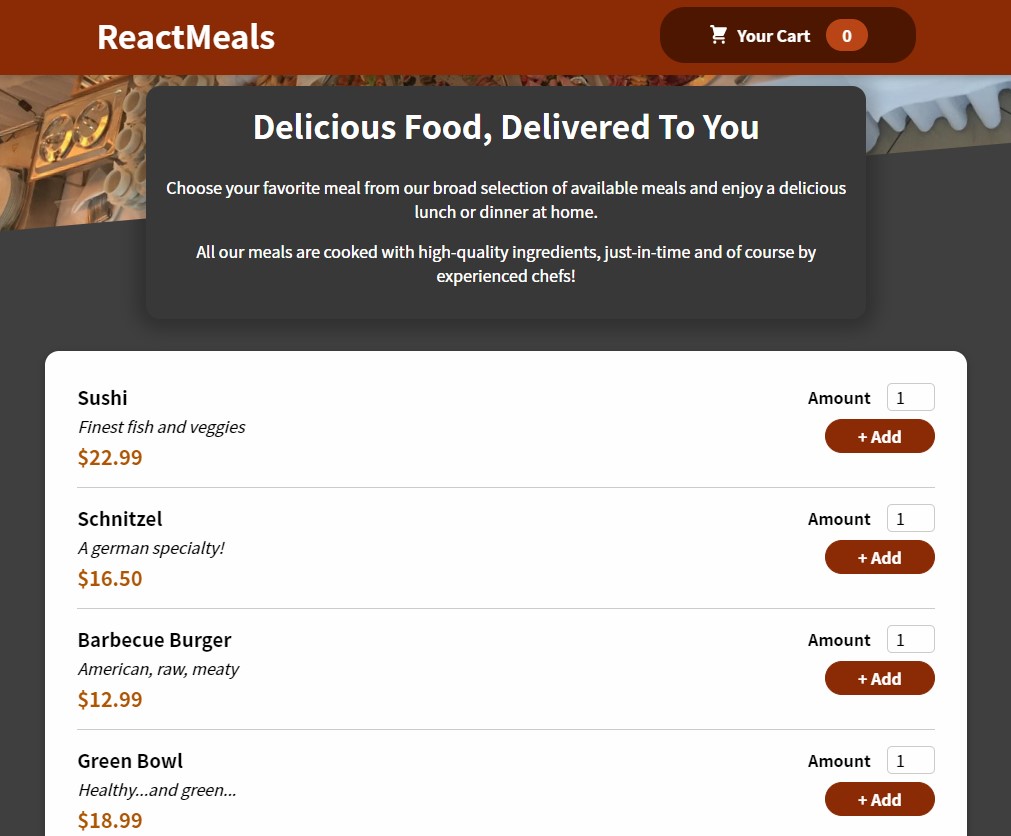Viewport: 1011px width, 836px height.
Task: Select the Barbecue Burger amount input
Action: click(910, 640)
